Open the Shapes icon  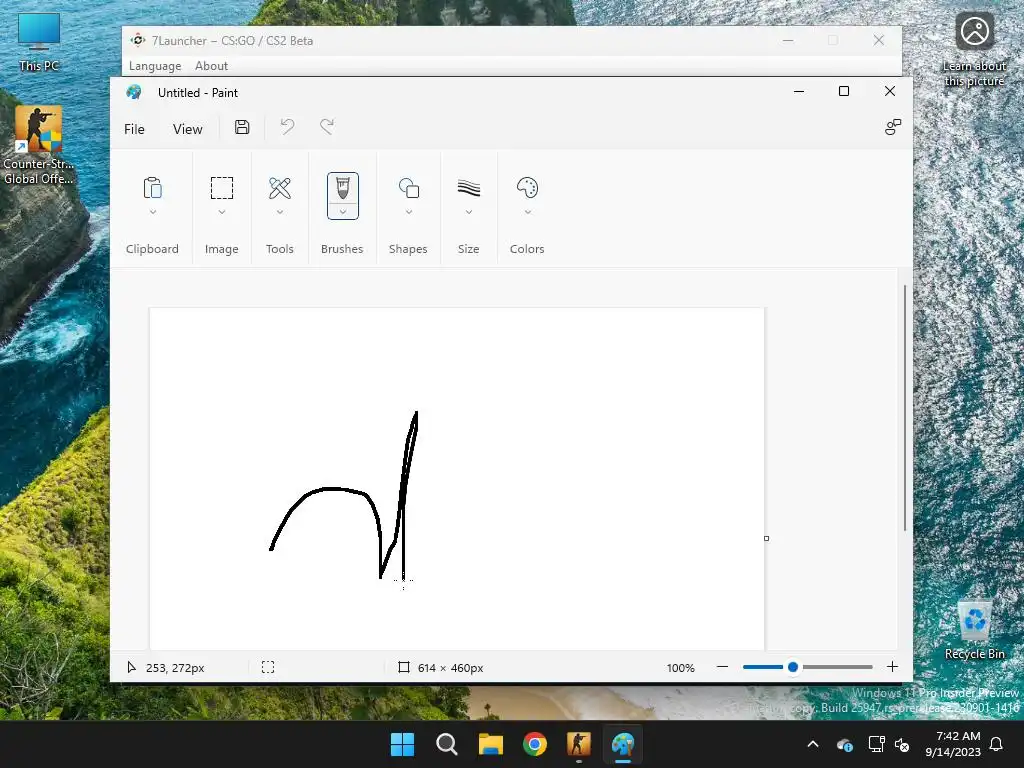pyautogui.click(x=409, y=188)
